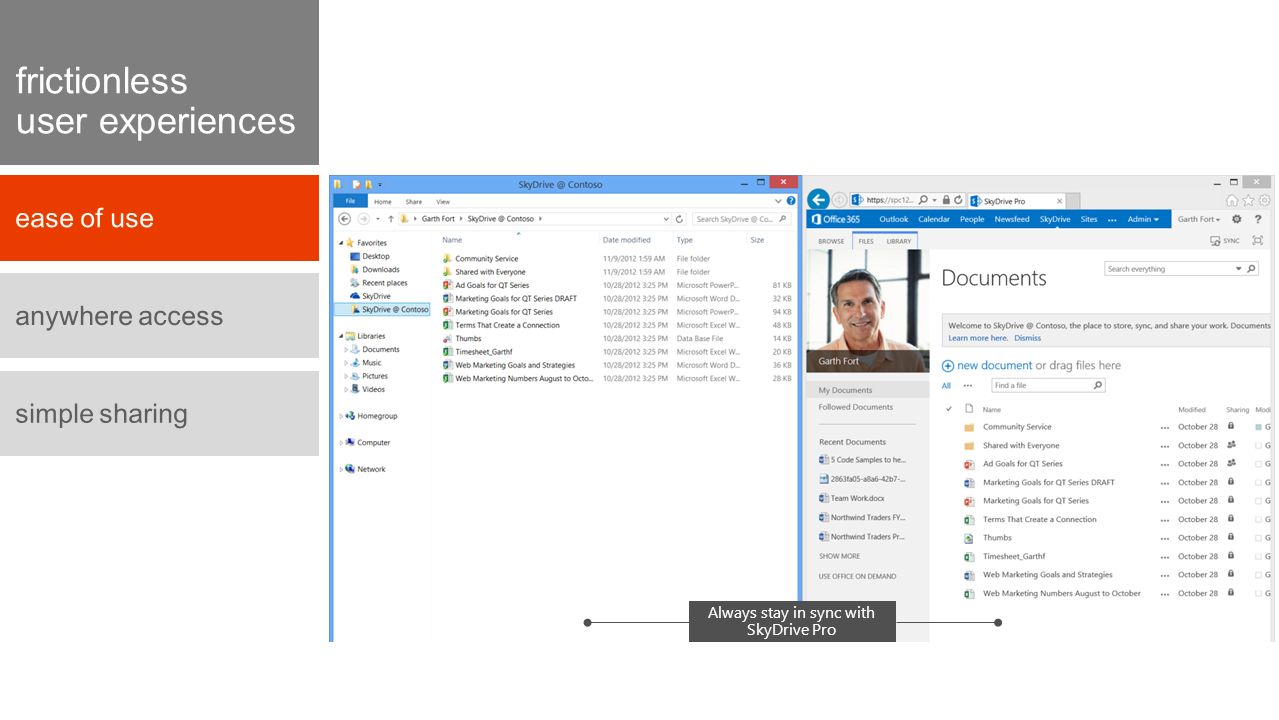Image resolution: width=1279 pixels, height=720 pixels.
Task: Click sharing people icon for Shared with Everyone
Action: point(1231,445)
